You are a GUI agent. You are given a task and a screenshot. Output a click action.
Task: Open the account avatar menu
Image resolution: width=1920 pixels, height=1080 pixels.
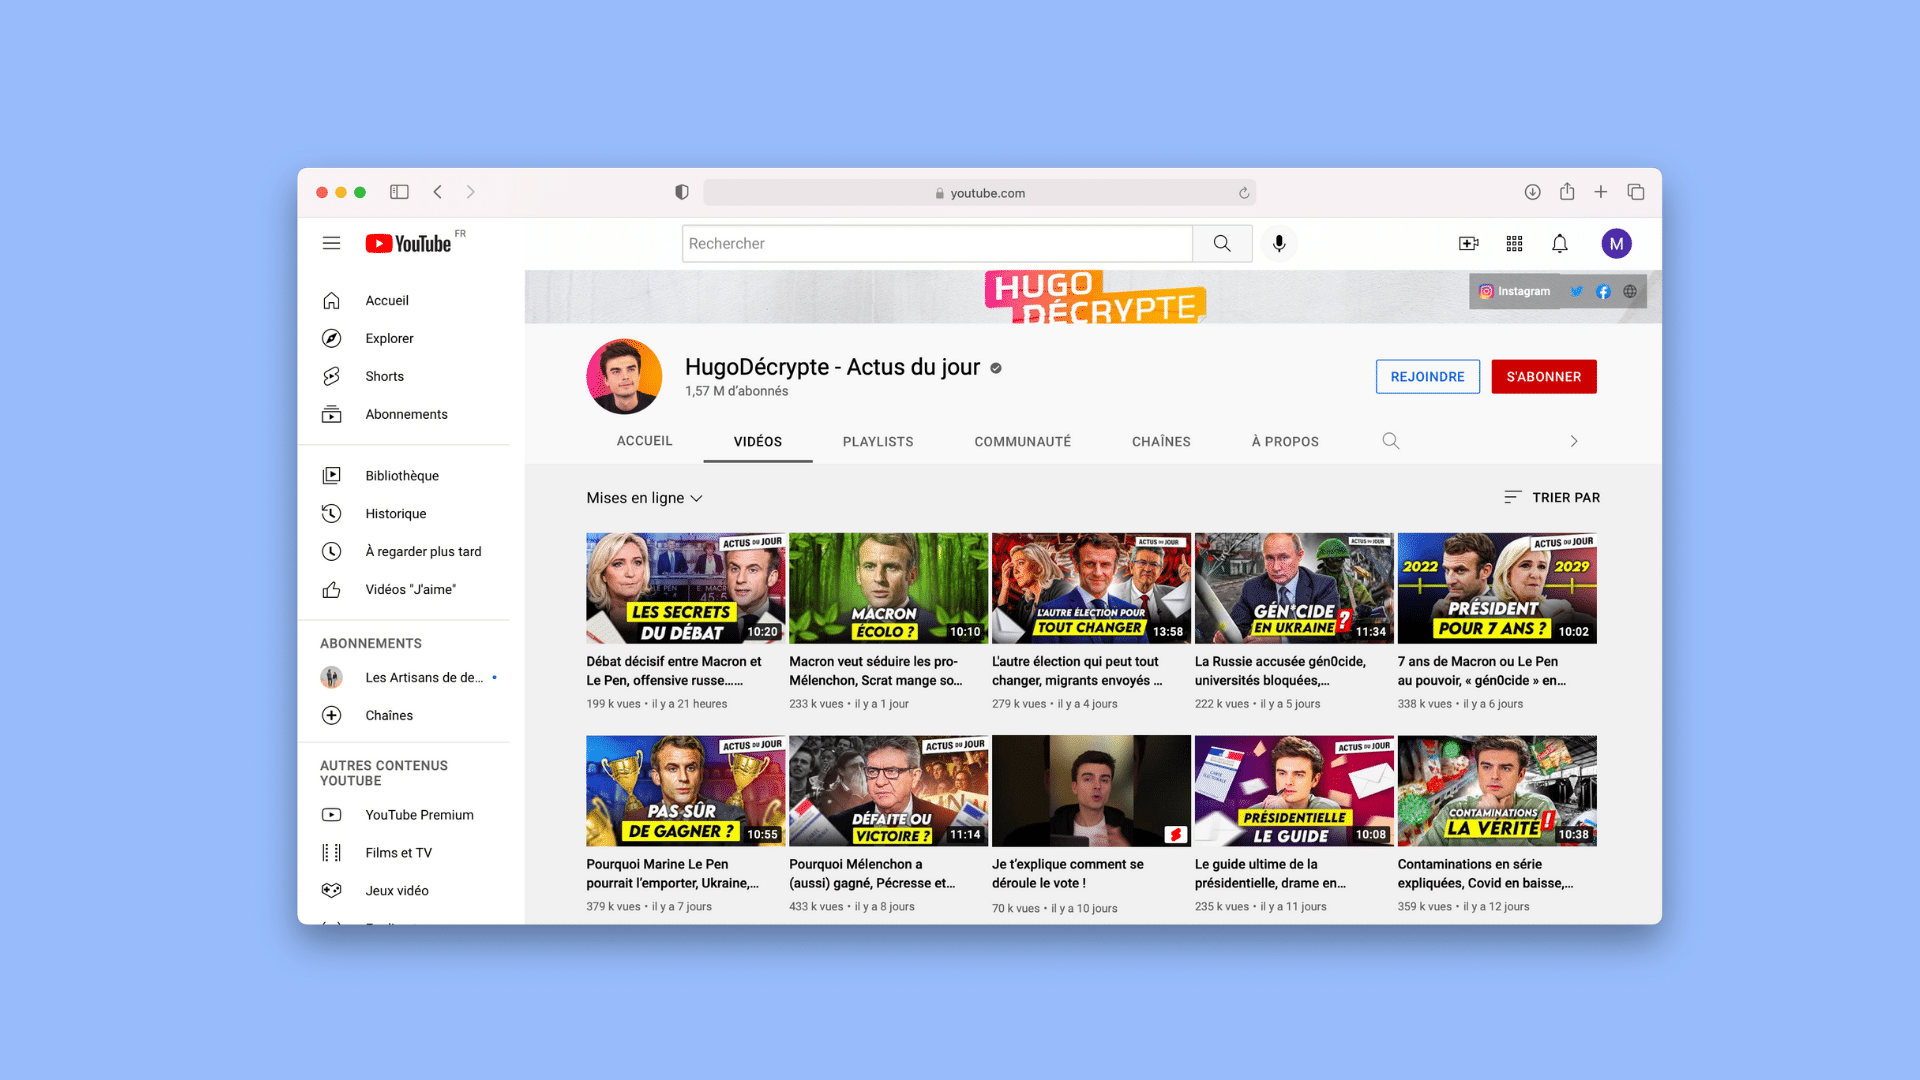tap(1616, 243)
